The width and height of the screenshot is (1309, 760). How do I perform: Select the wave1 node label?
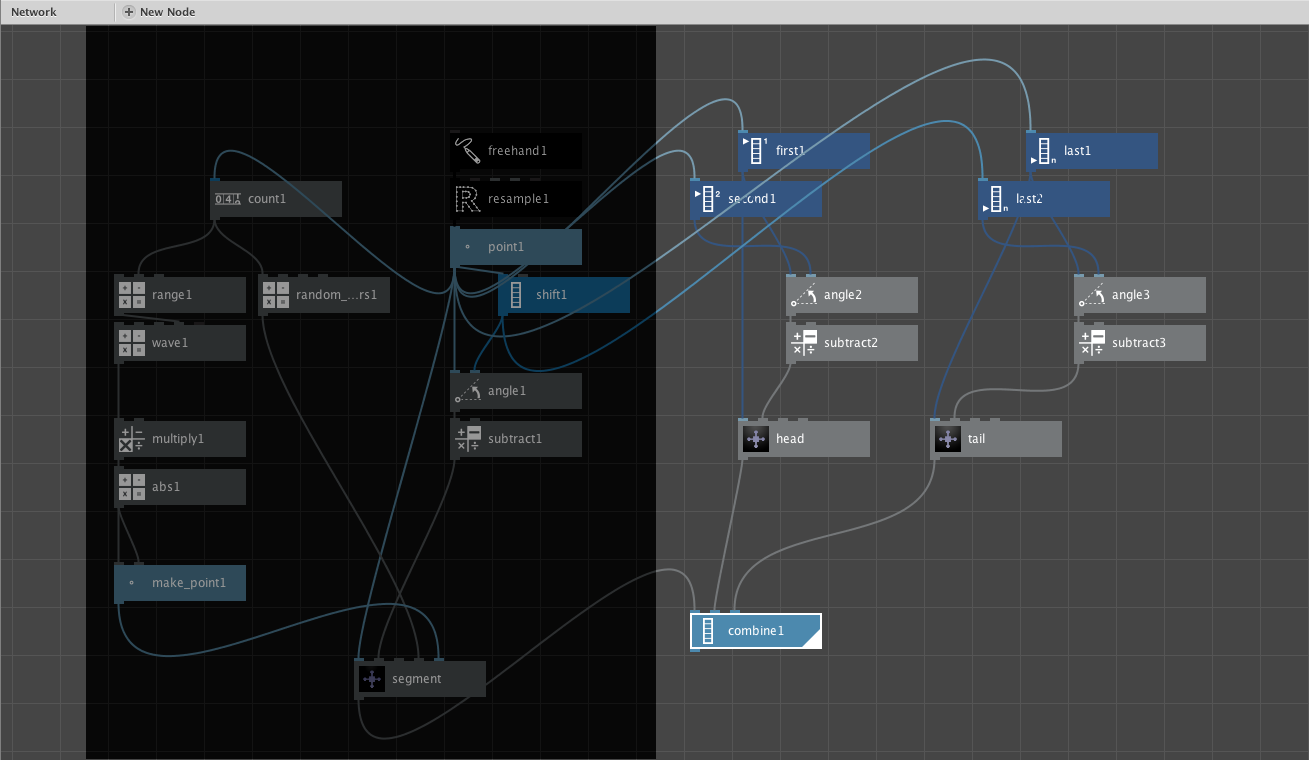point(170,343)
